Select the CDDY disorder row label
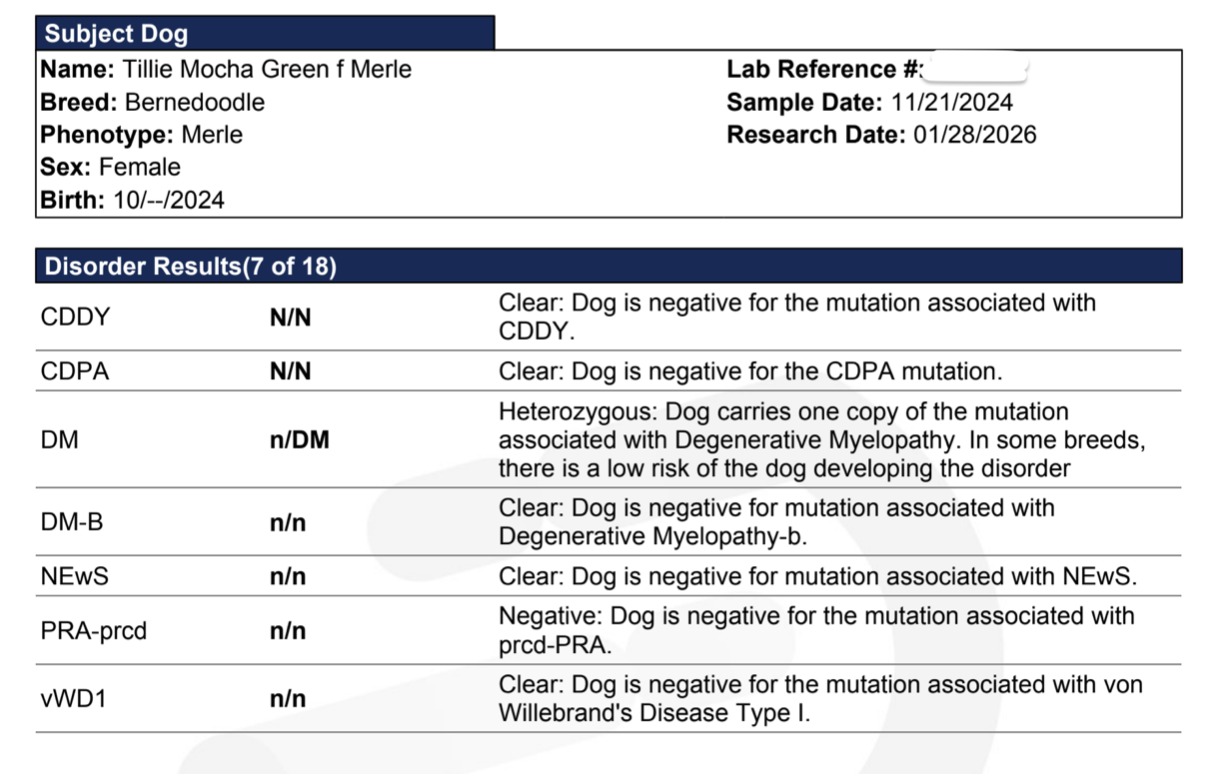Viewport: 1214px width, 774px height. (x=76, y=317)
